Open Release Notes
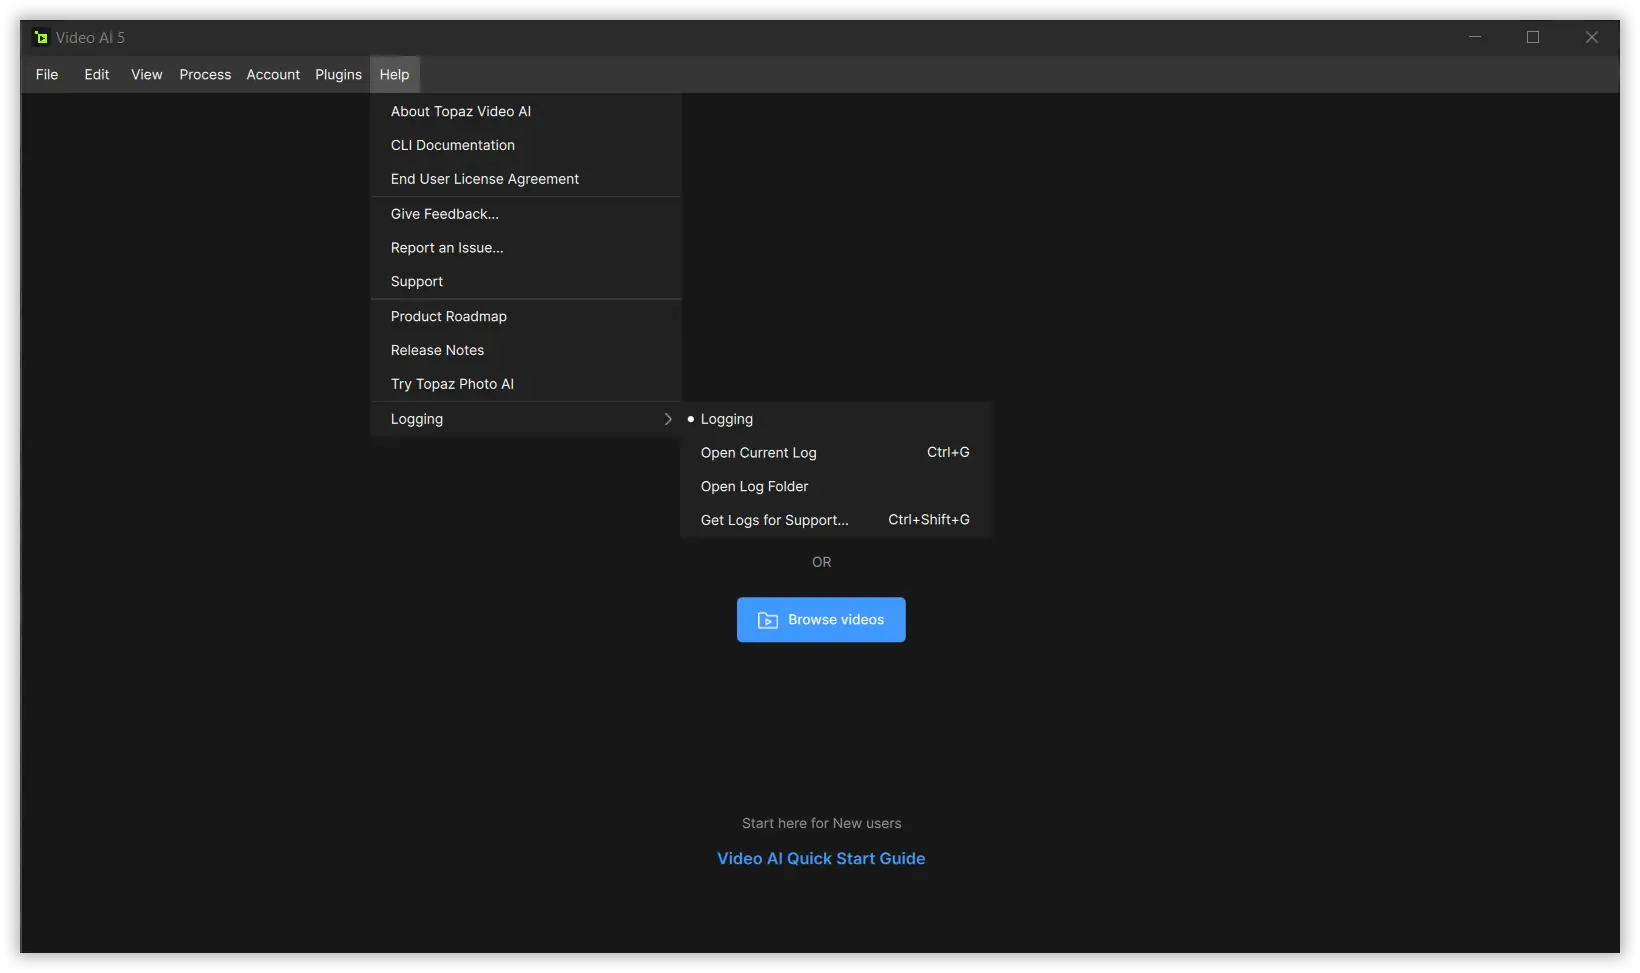The image size is (1640, 973). (526, 350)
